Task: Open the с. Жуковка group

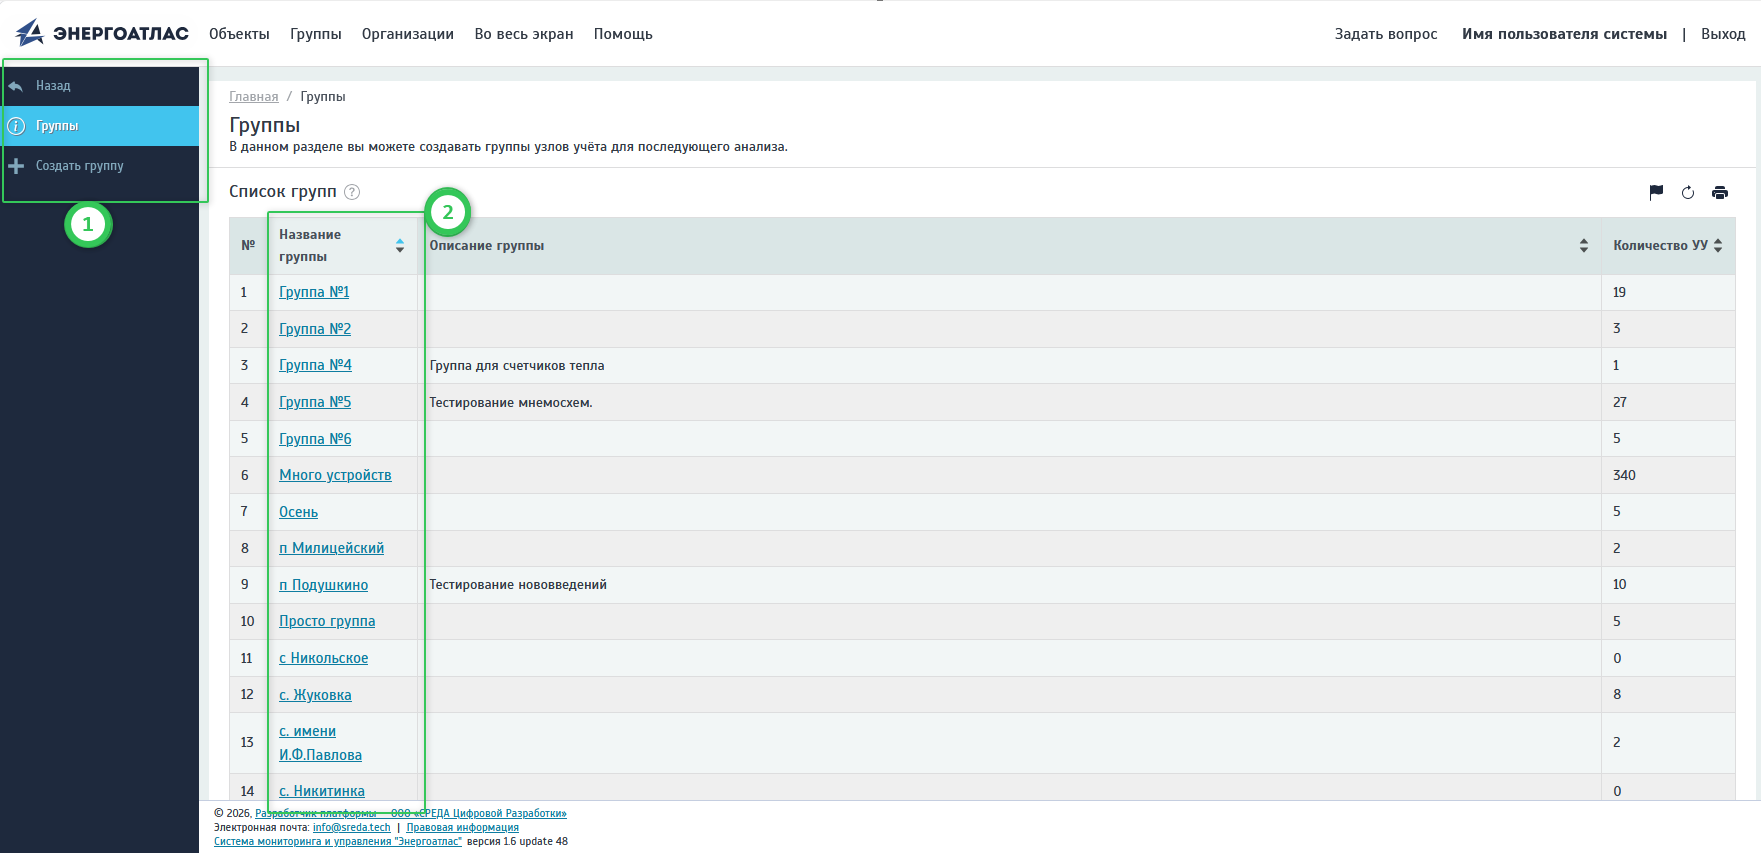Action: 315,695
